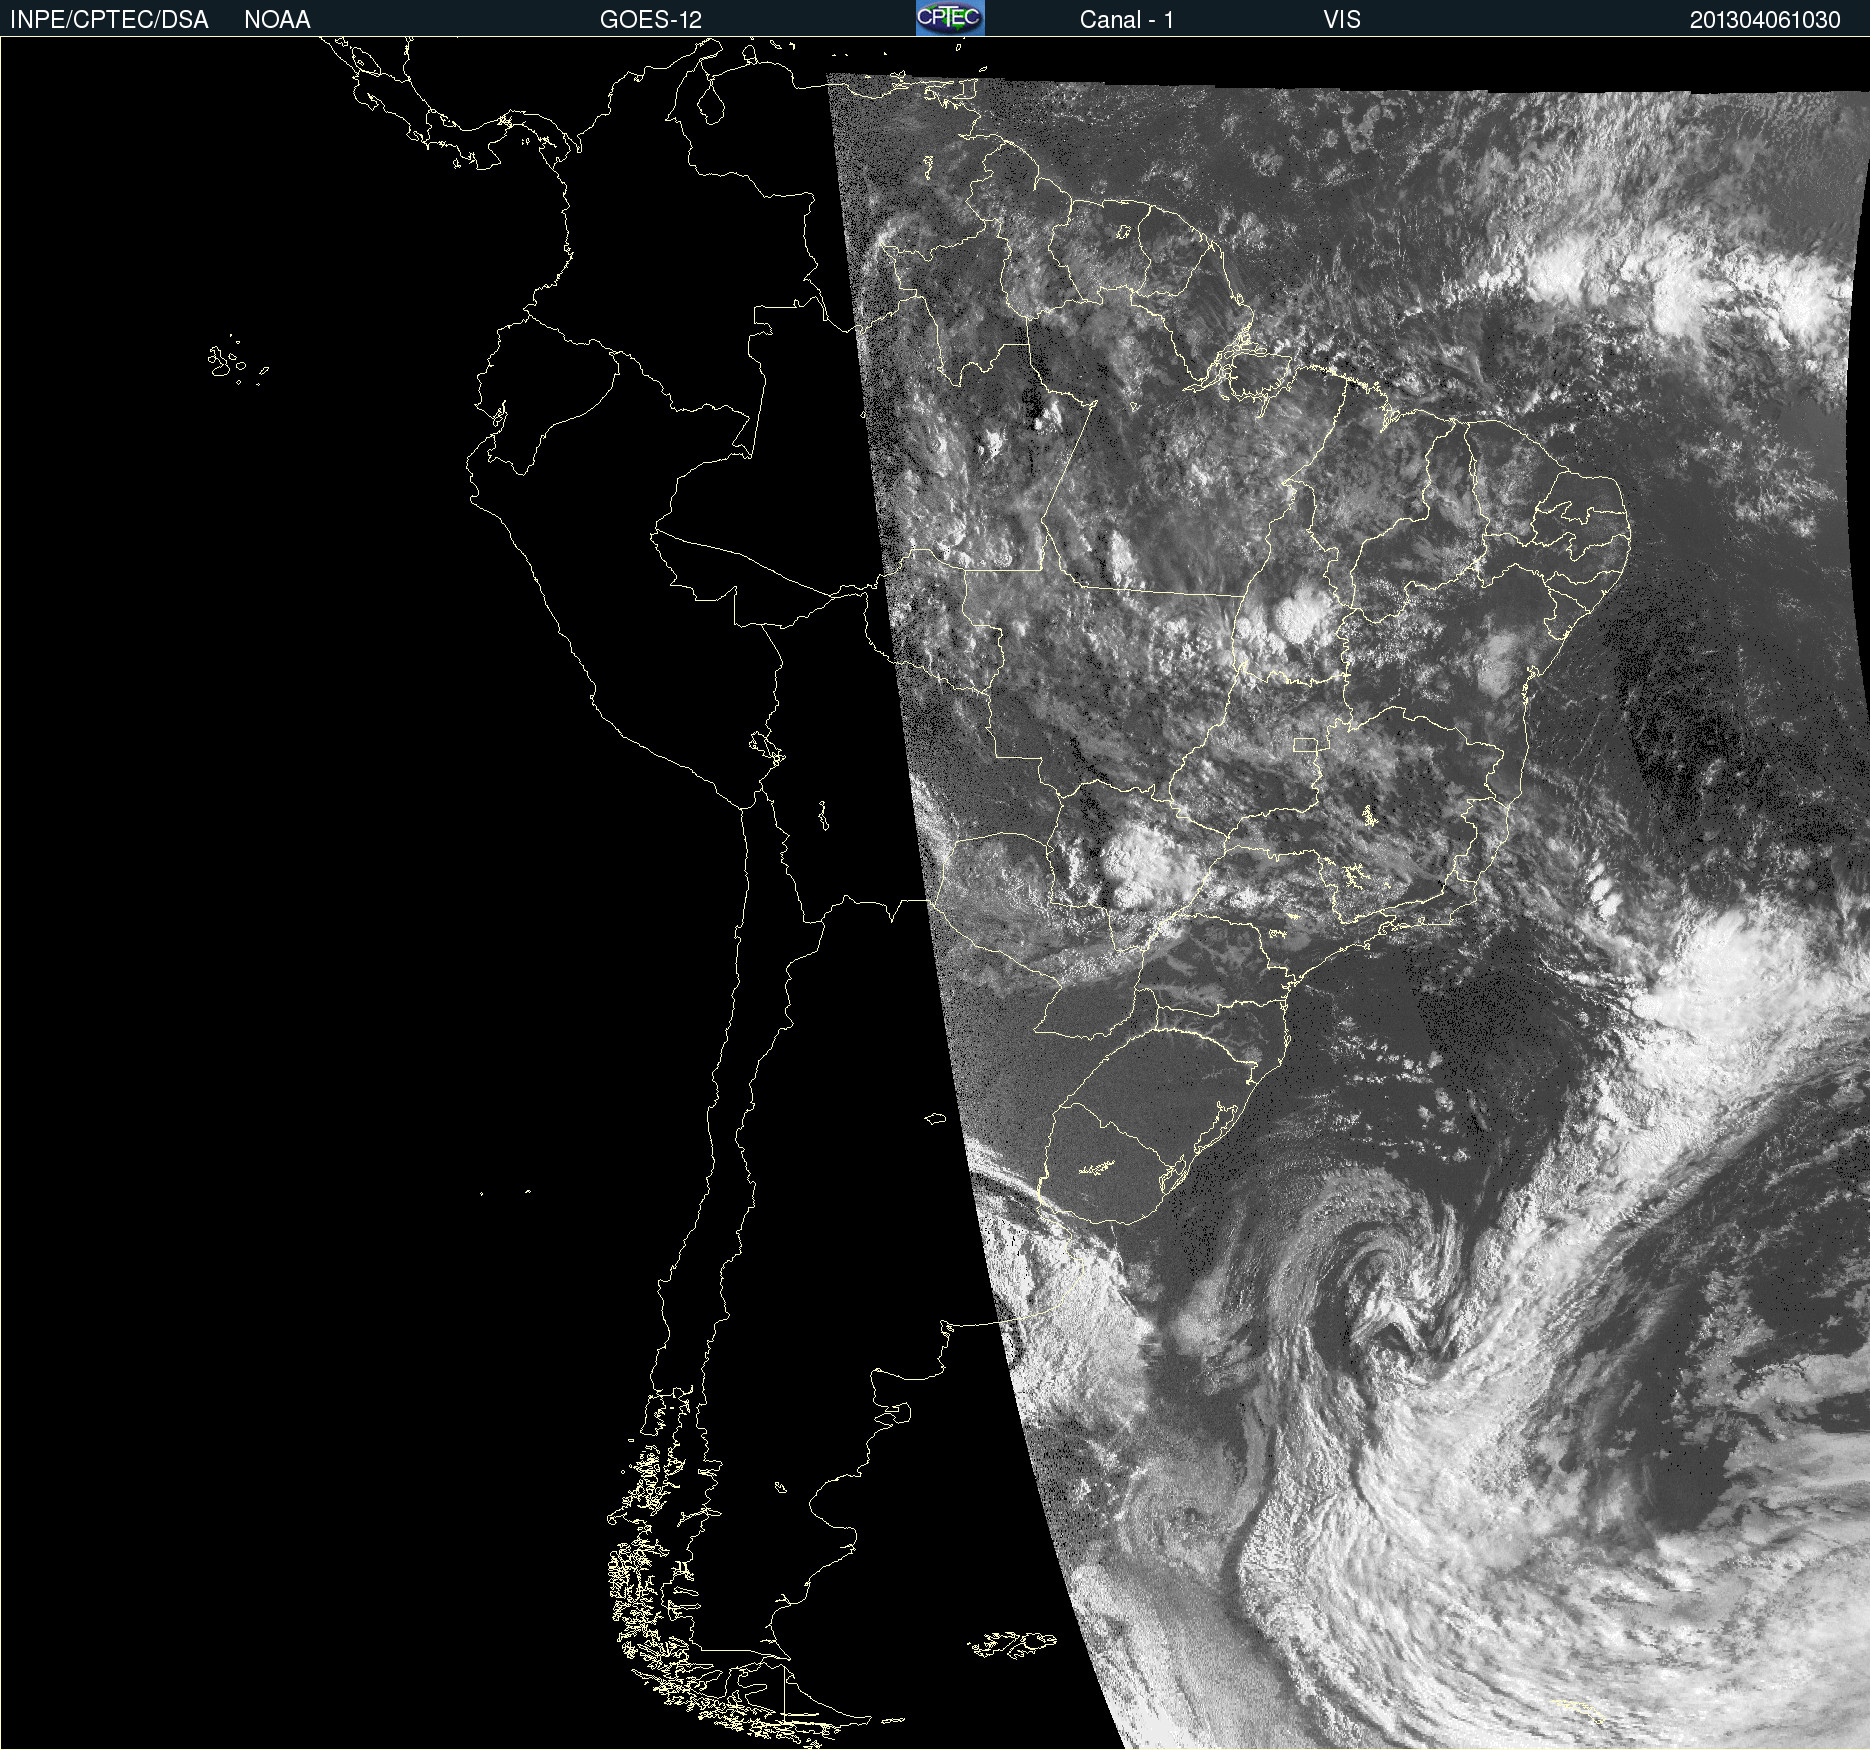
Task: Click the INPE/CPTEC/DSA header text
Action: click(x=109, y=20)
